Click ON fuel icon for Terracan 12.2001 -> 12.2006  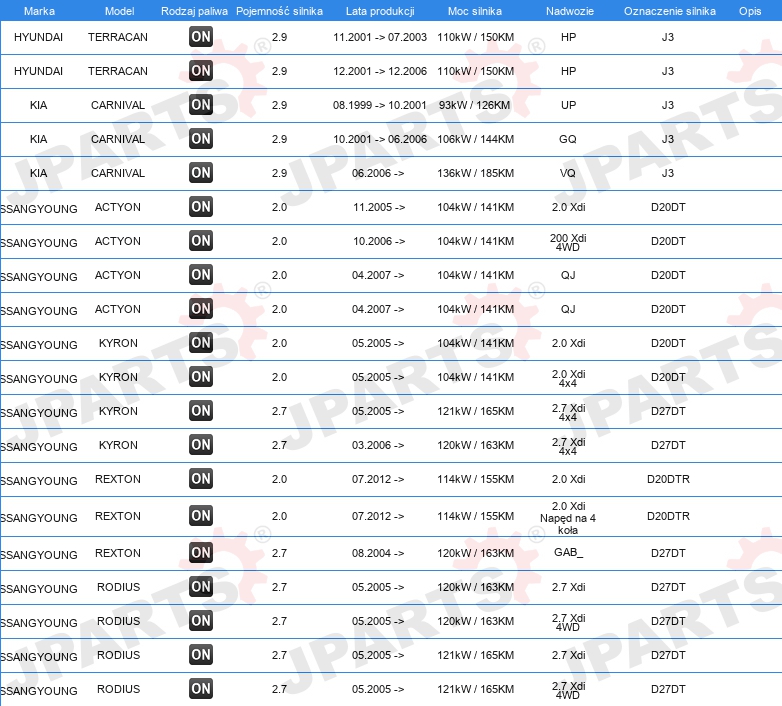click(201, 70)
